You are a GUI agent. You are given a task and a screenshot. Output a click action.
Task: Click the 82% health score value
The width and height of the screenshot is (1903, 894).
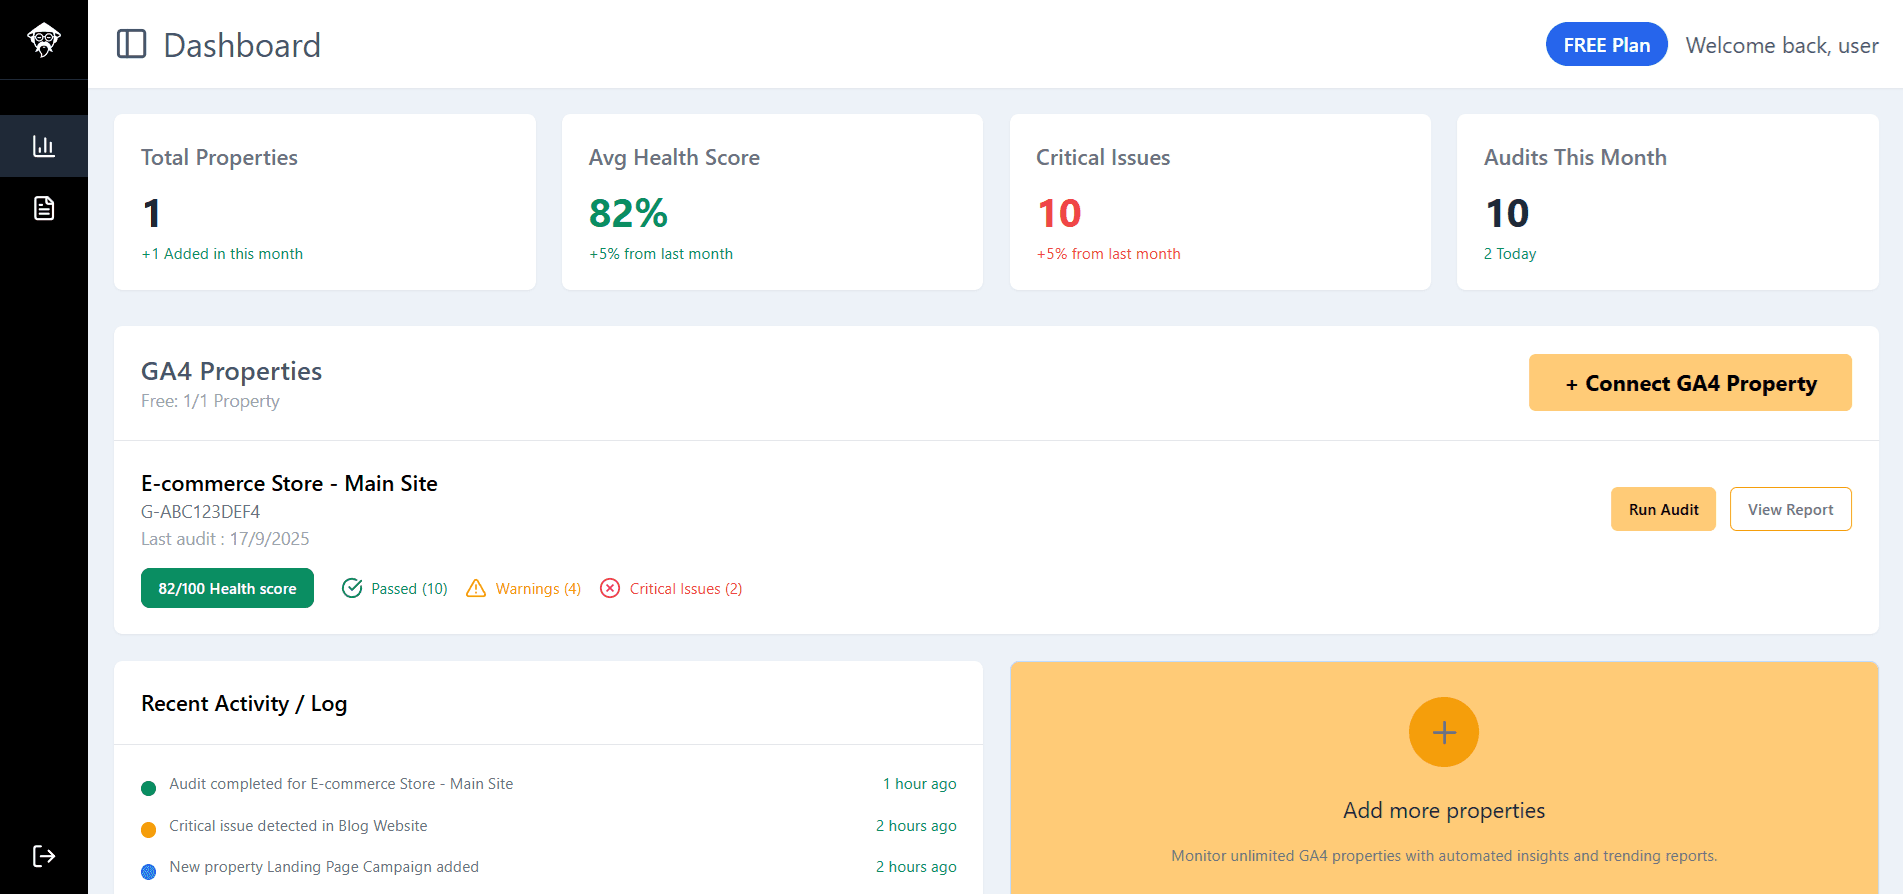pyautogui.click(x=628, y=213)
